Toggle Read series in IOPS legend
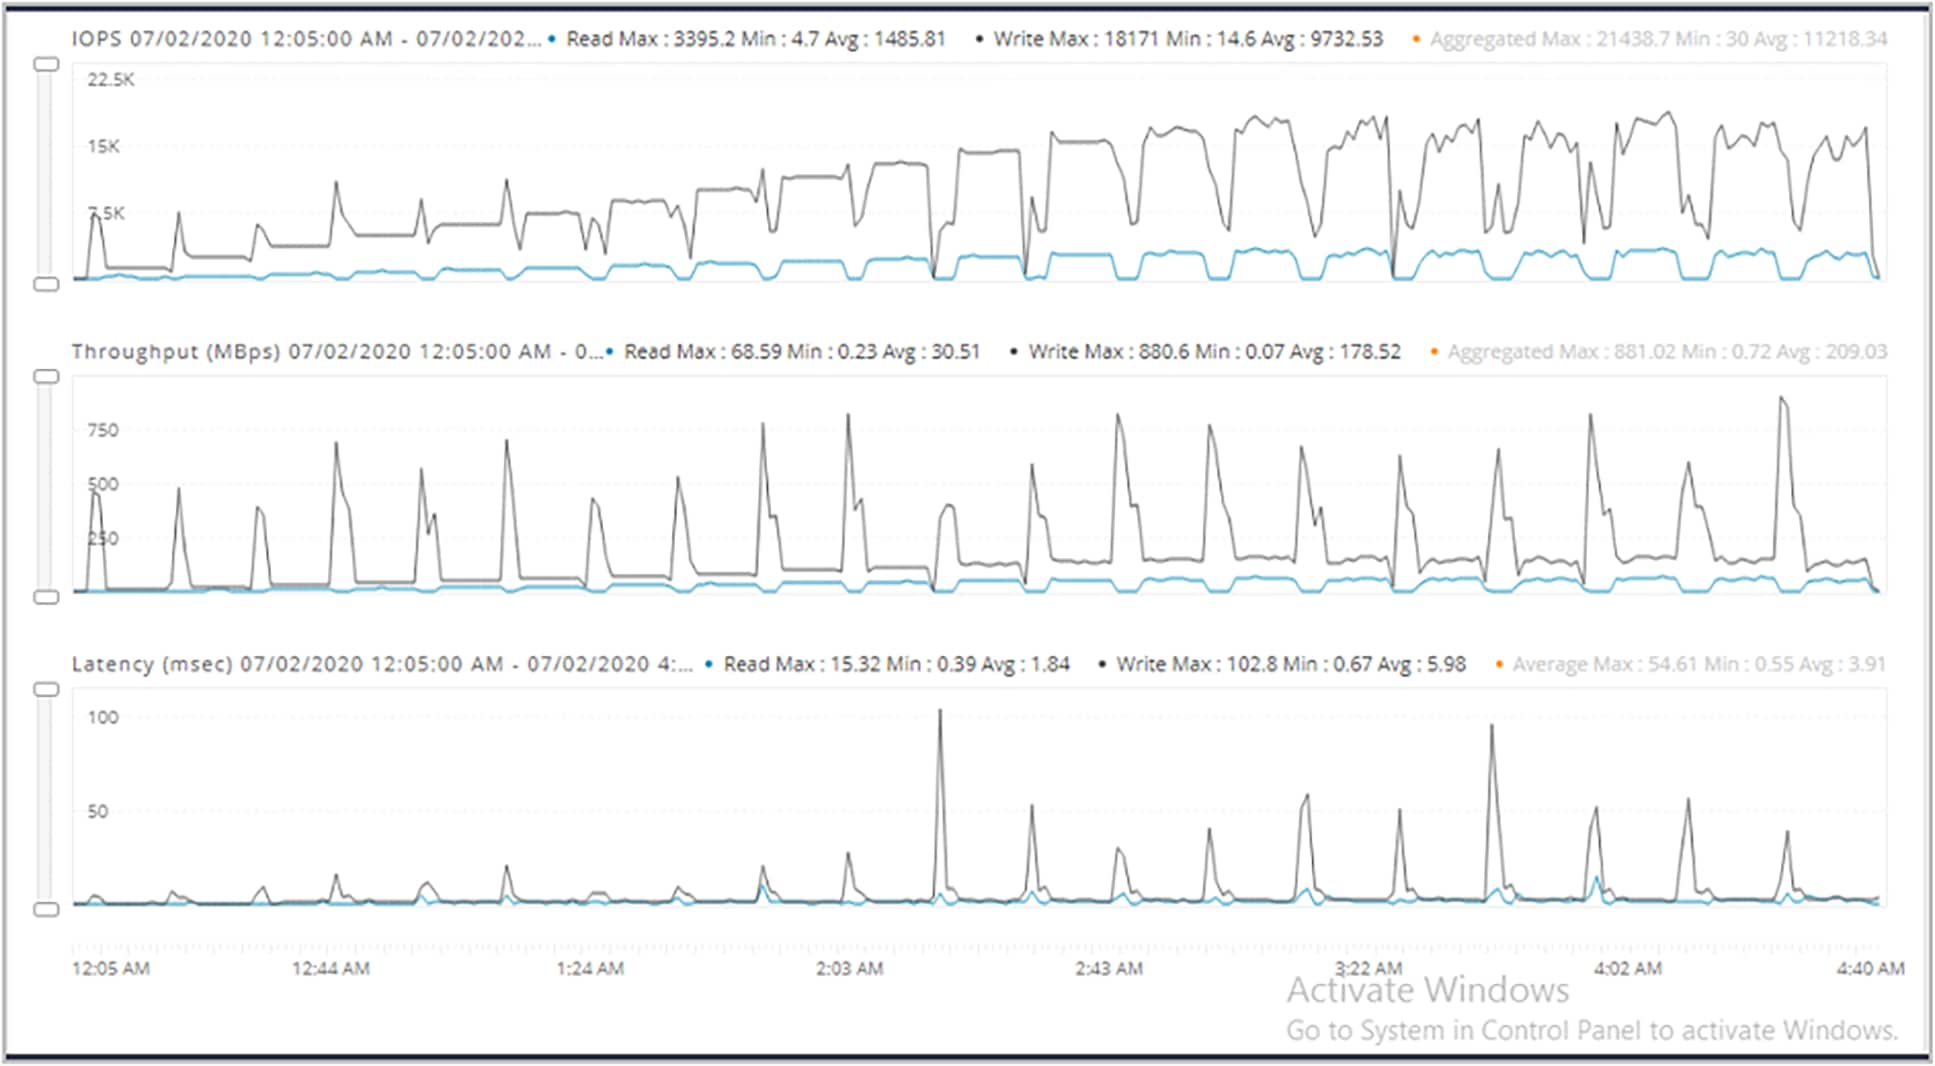The height and width of the screenshot is (1066, 1935). click(x=747, y=39)
